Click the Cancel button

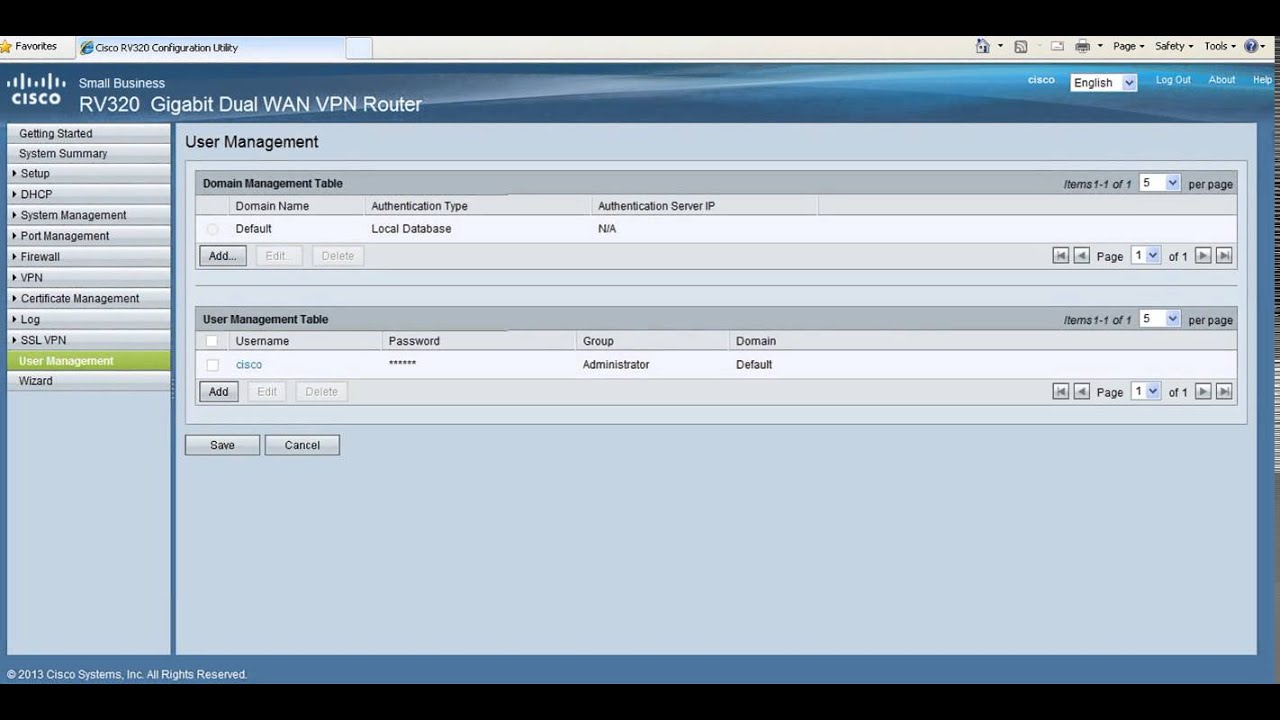[x=302, y=445]
